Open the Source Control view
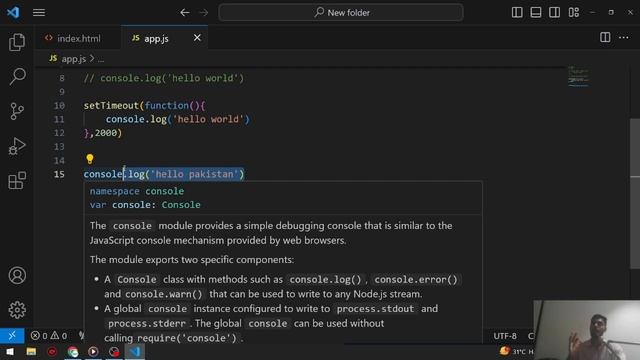The image size is (640, 360). coord(17,111)
